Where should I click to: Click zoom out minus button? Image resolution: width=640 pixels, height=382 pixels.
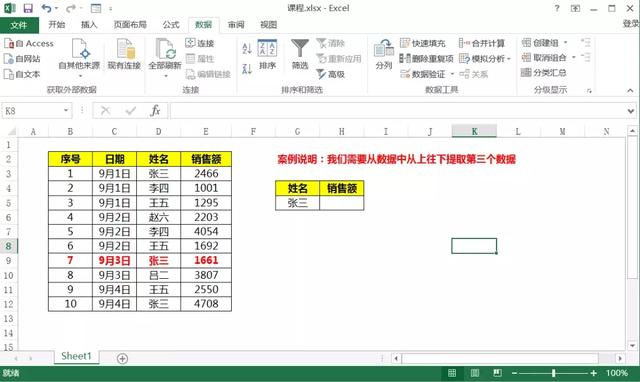tap(514, 373)
